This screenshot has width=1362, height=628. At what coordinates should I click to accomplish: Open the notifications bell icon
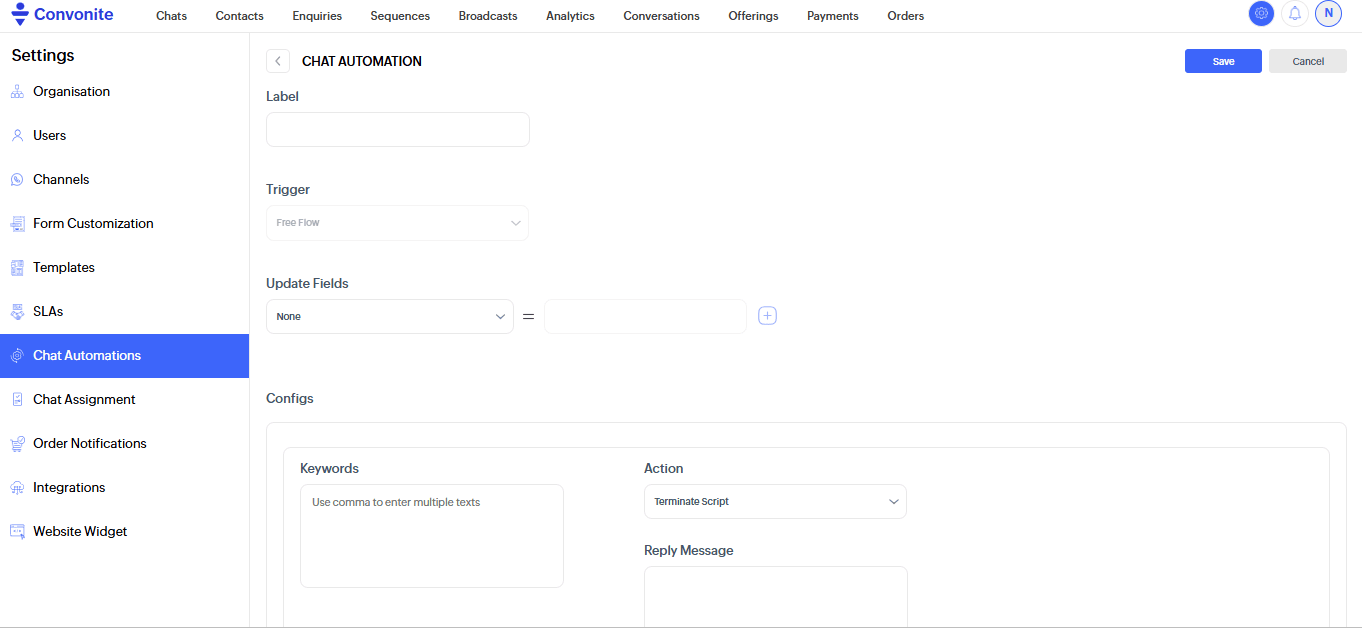click(1294, 14)
